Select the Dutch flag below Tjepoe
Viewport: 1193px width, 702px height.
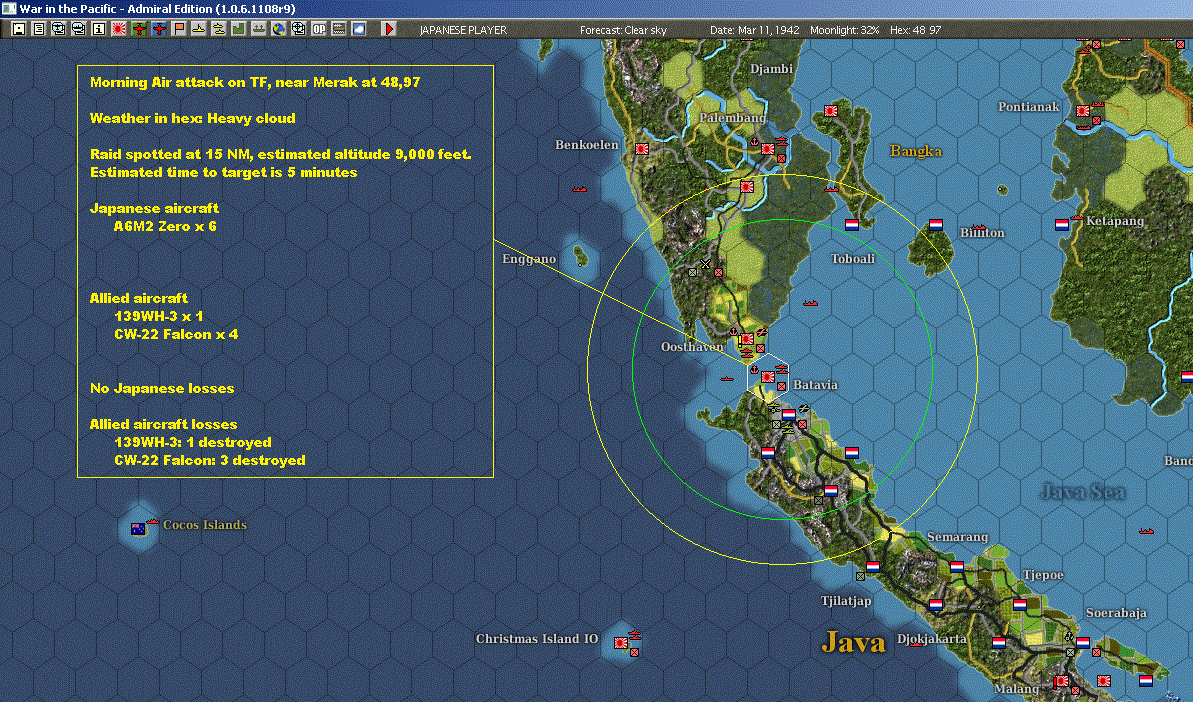click(1020, 605)
